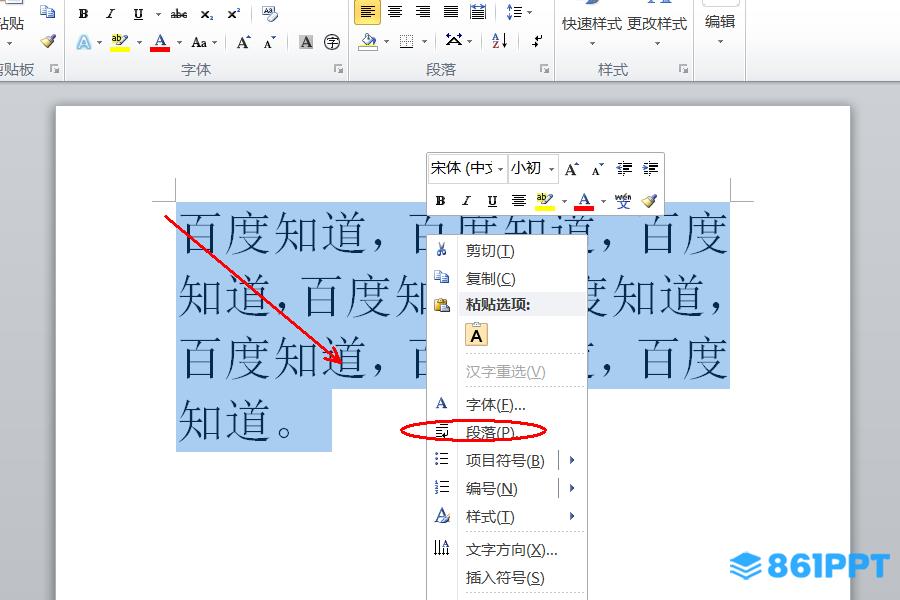Click the Phonetic Guide icon on the mini toolbar
900x600 pixels.
click(623, 200)
